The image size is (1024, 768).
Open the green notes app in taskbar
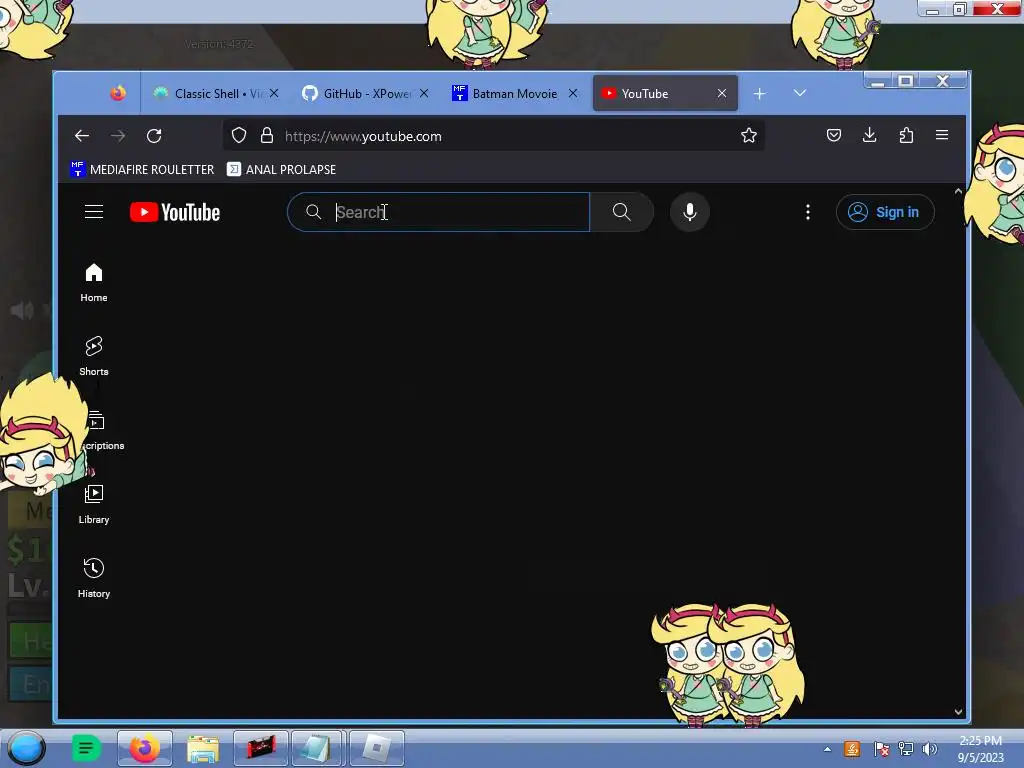point(86,748)
